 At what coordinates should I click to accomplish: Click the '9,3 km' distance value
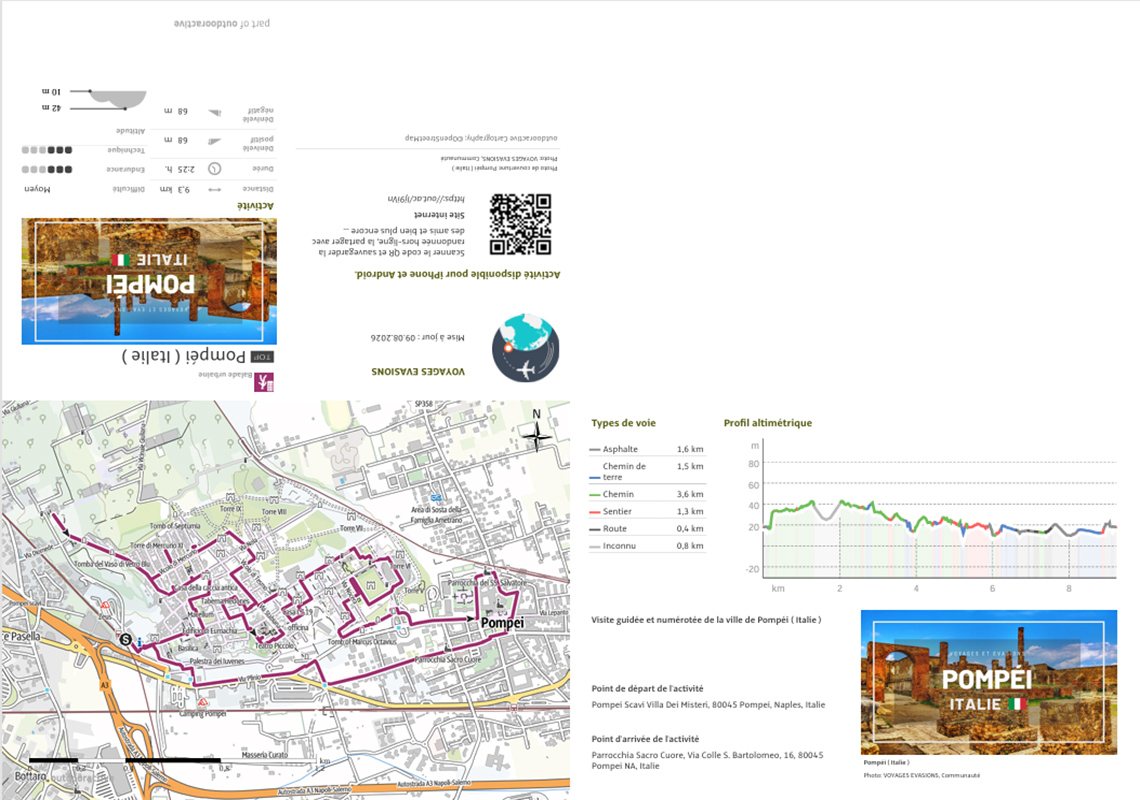click(174, 189)
